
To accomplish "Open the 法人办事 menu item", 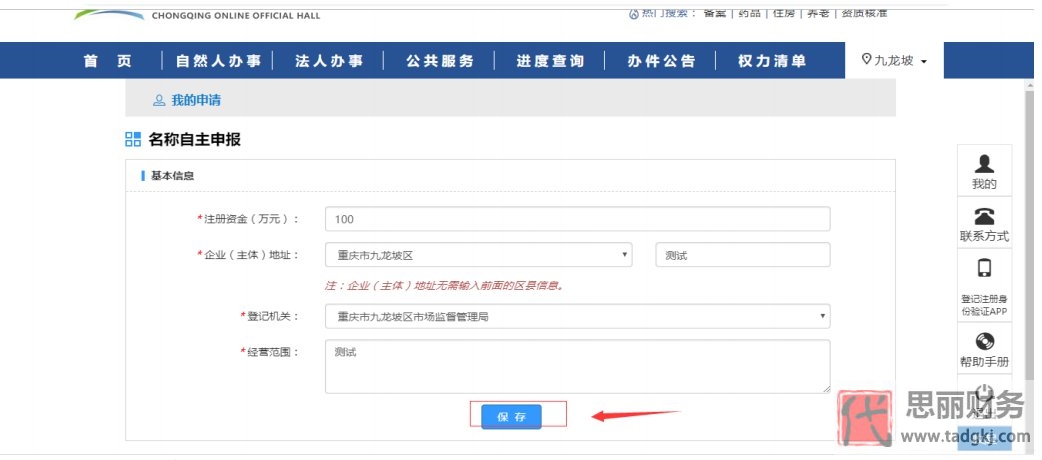I will tap(329, 61).
